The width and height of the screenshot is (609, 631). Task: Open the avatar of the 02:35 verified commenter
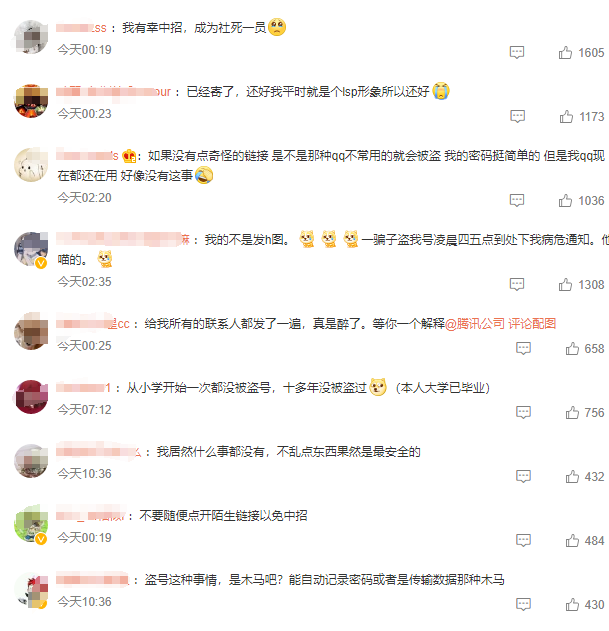(x=31, y=250)
